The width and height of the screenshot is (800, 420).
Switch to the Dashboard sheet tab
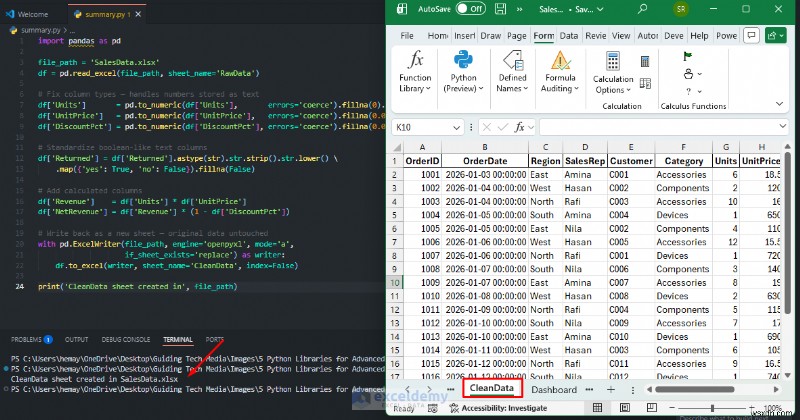pos(554,390)
